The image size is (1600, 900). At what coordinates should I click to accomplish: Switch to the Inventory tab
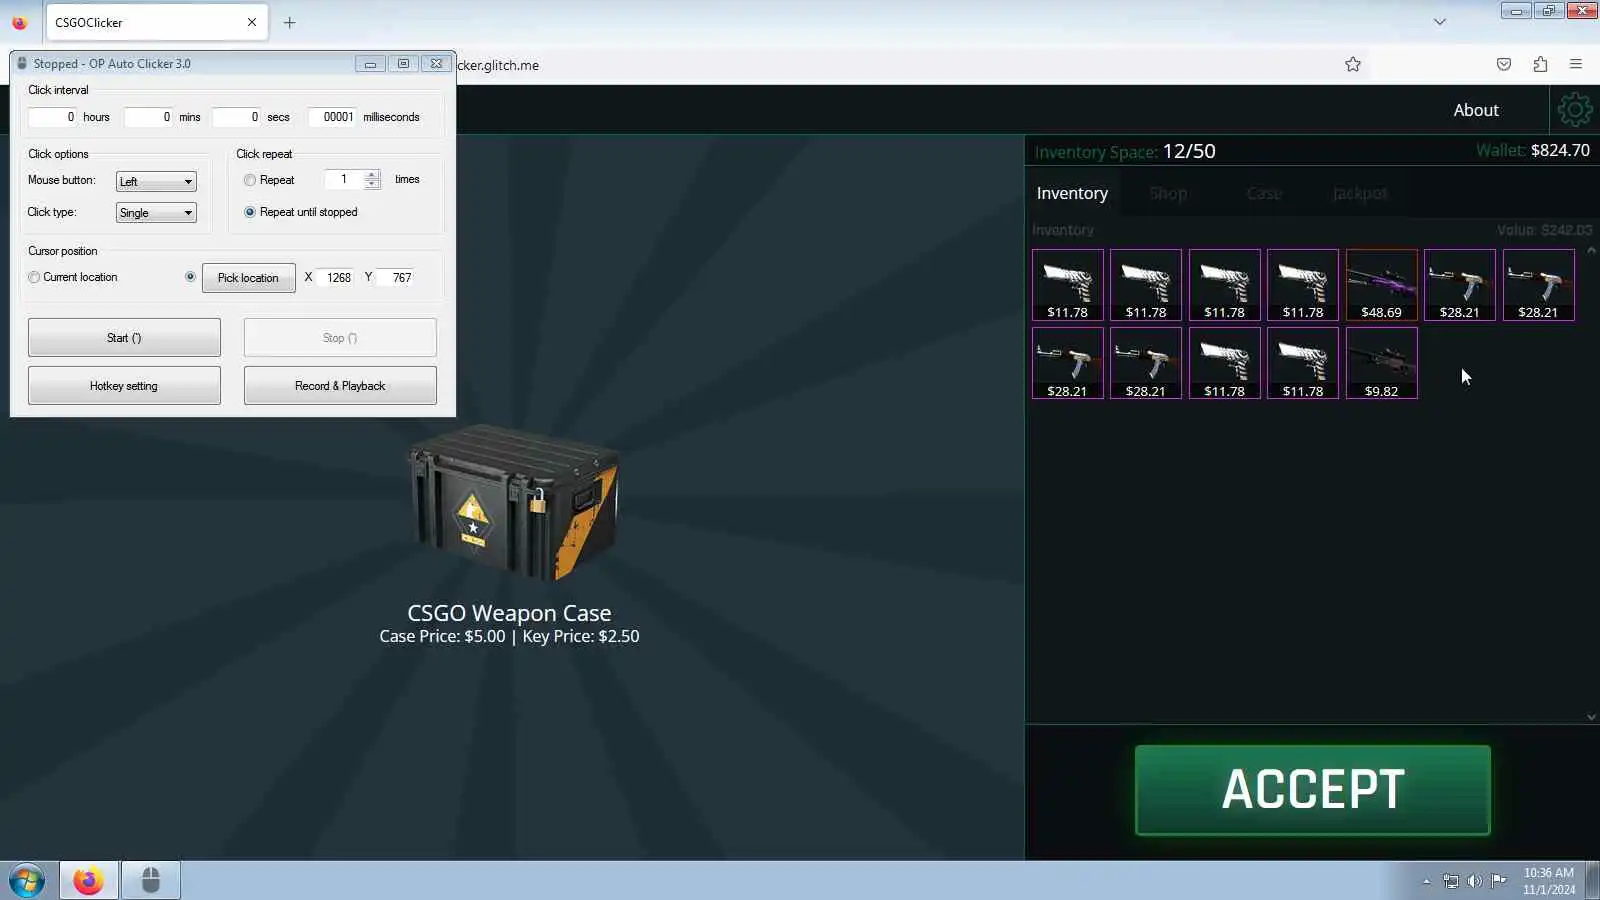tap(1072, 193)
